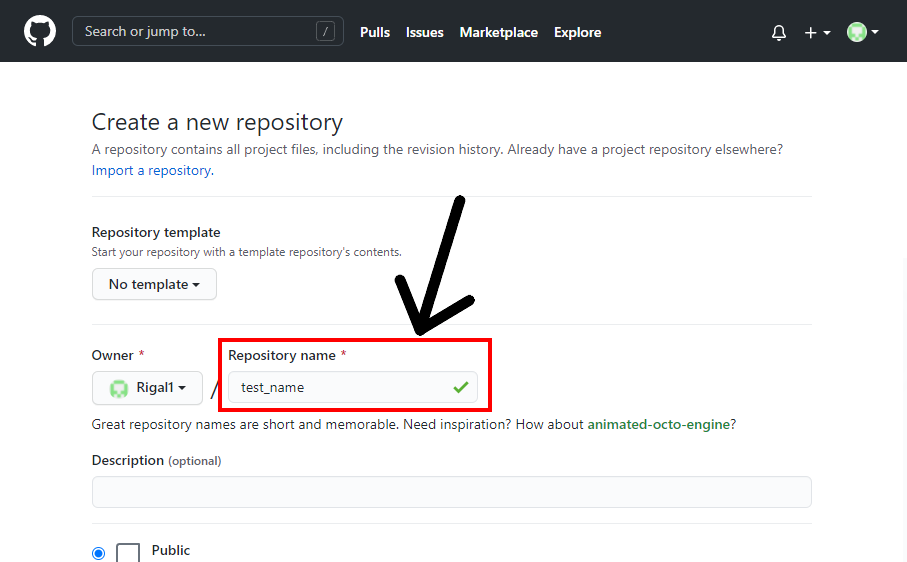Open the GitHub Octocat home logo

(40, 31)
